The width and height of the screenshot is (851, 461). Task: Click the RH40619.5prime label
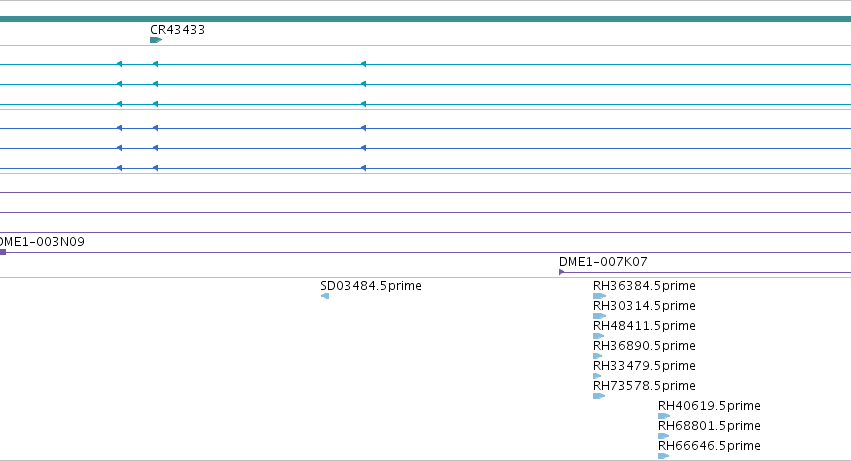pyautogui.click(x=709, y=406)
